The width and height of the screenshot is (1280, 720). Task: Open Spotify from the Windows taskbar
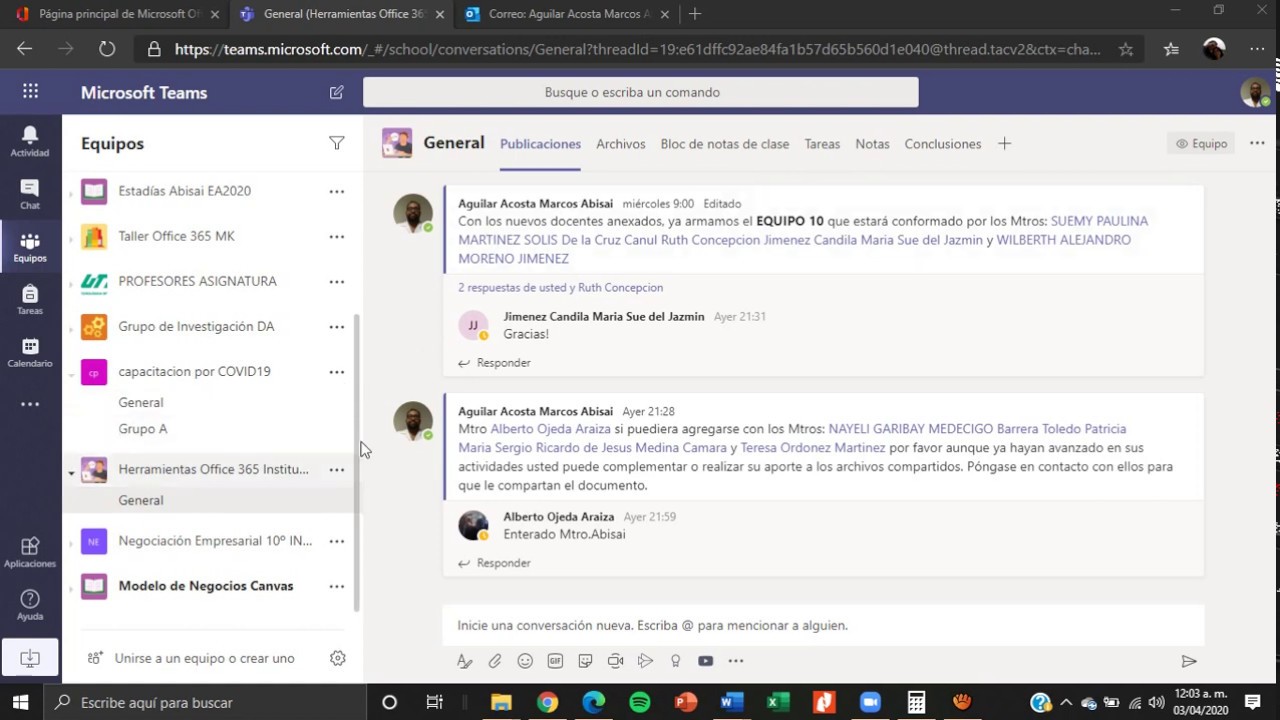click(640, 702)
